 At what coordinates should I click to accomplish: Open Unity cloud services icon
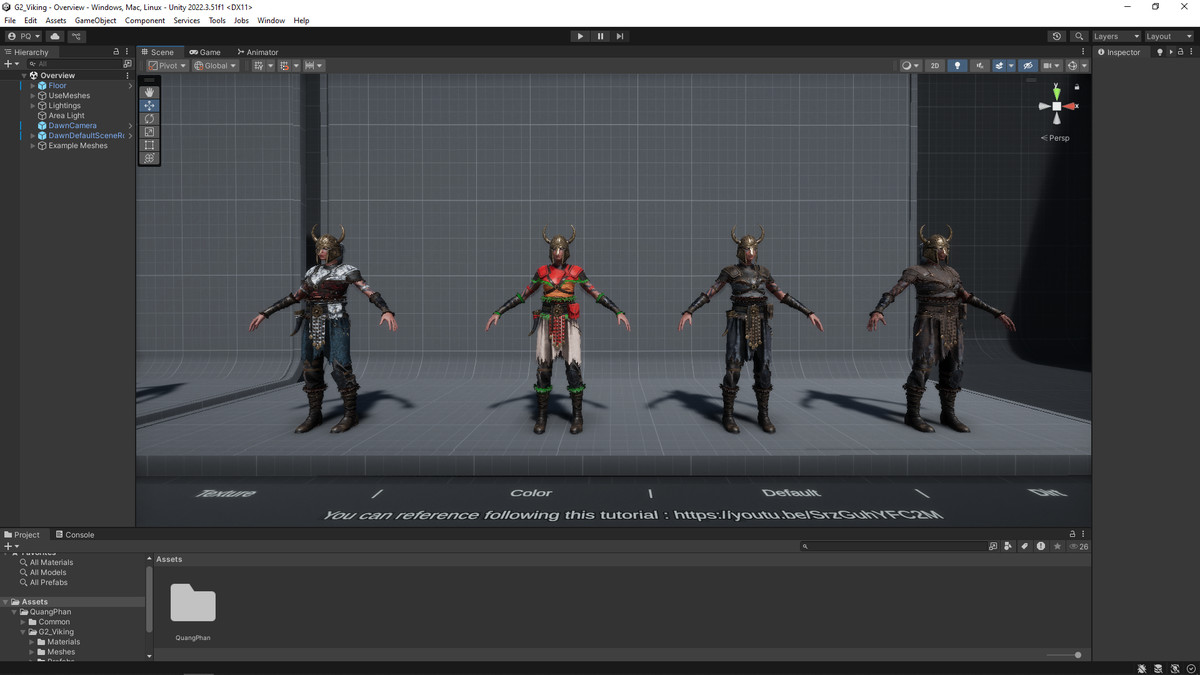point(55,36)
